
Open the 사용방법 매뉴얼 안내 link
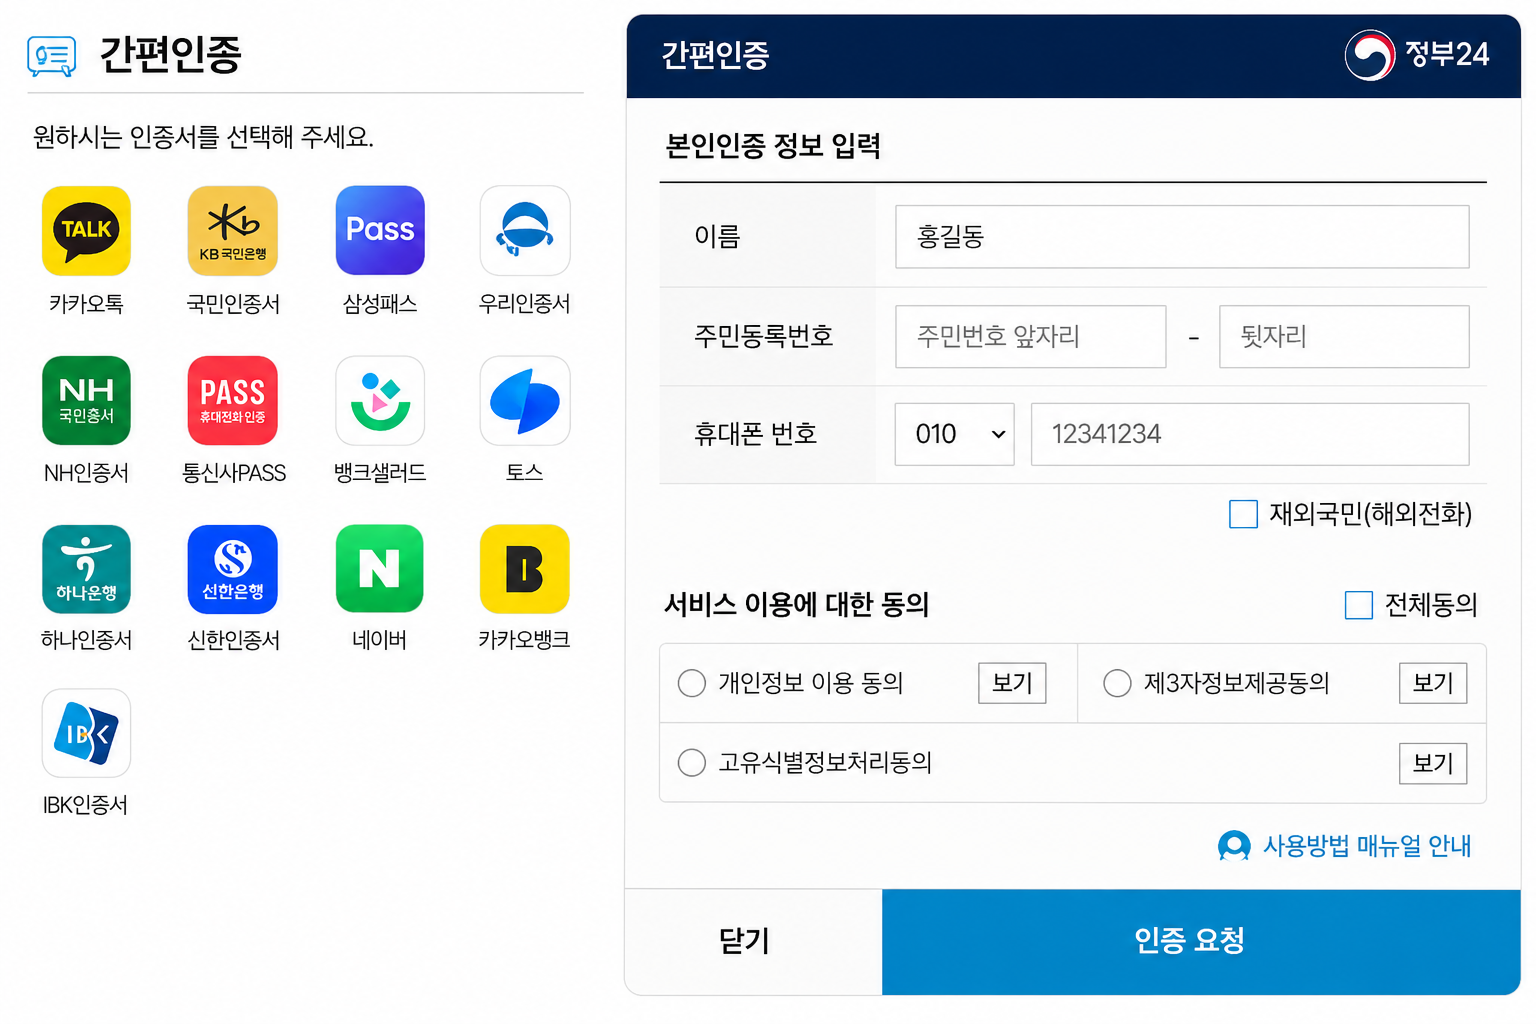[1367, 846]
